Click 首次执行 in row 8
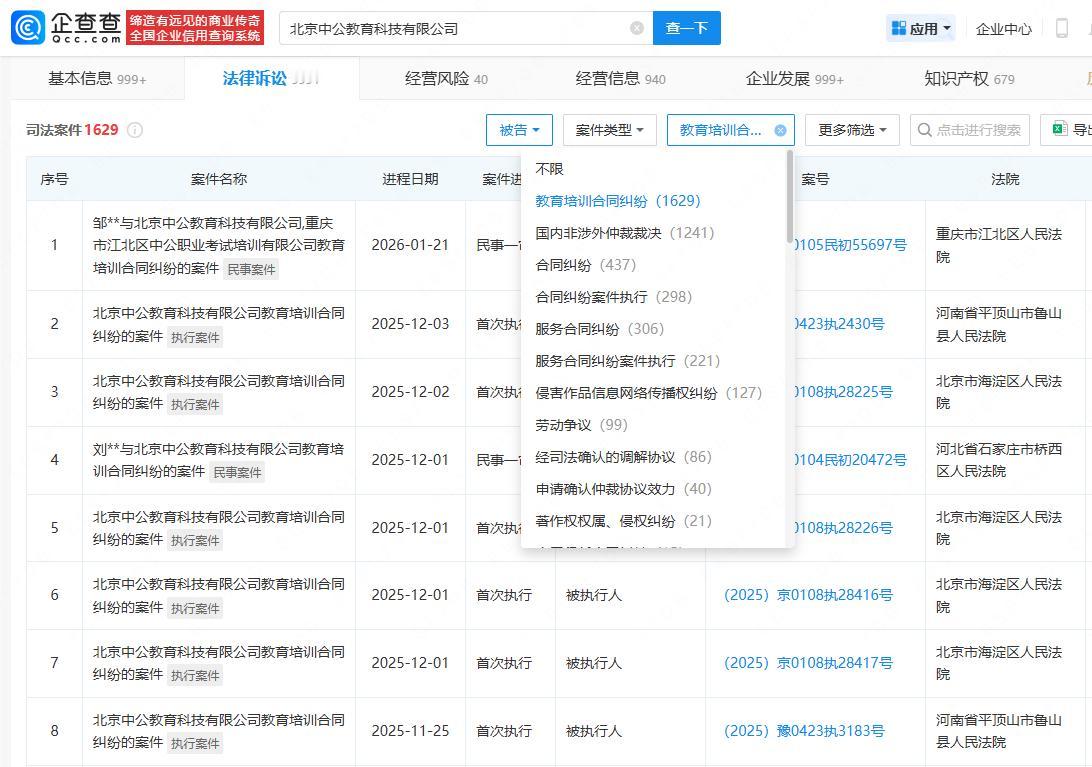 coord(504,731)
